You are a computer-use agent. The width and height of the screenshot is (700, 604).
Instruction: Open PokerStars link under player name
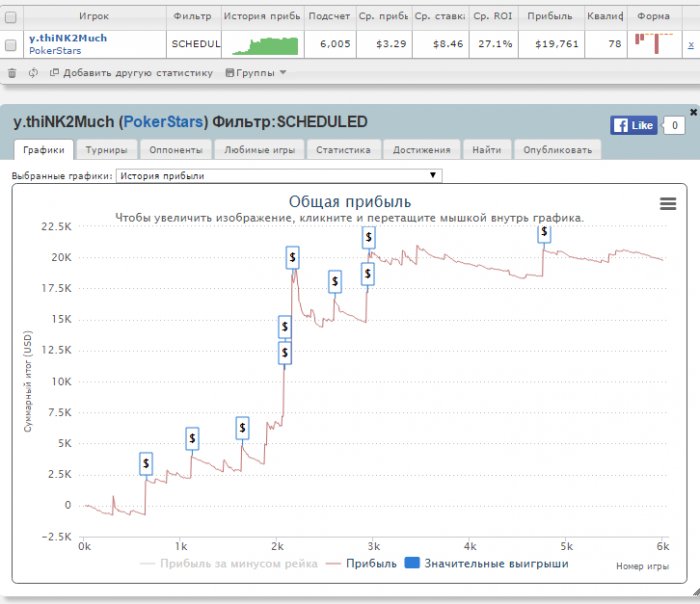tap(55, 51)
